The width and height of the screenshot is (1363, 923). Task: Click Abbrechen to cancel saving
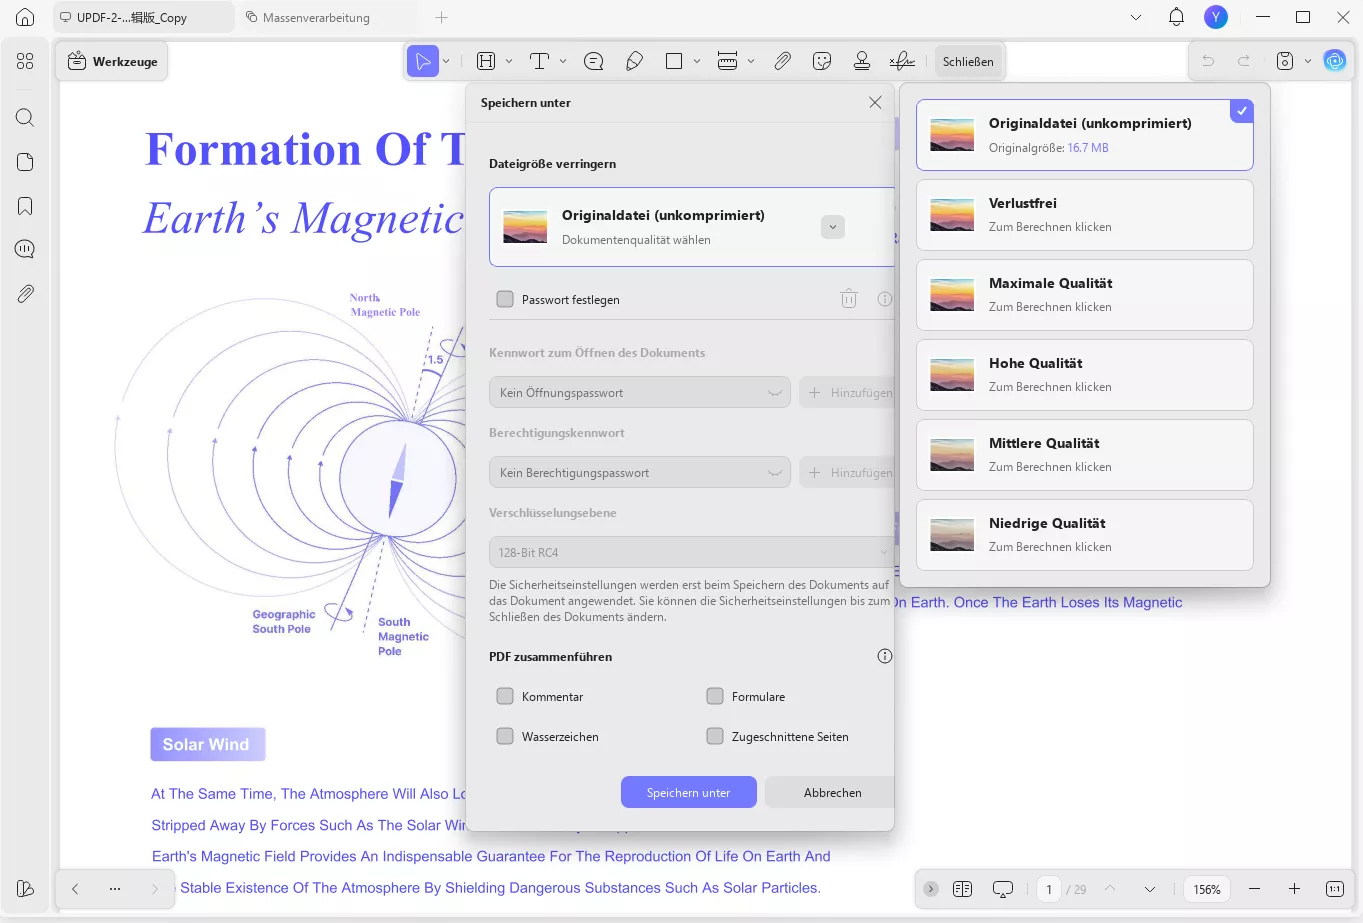(829, 792)
